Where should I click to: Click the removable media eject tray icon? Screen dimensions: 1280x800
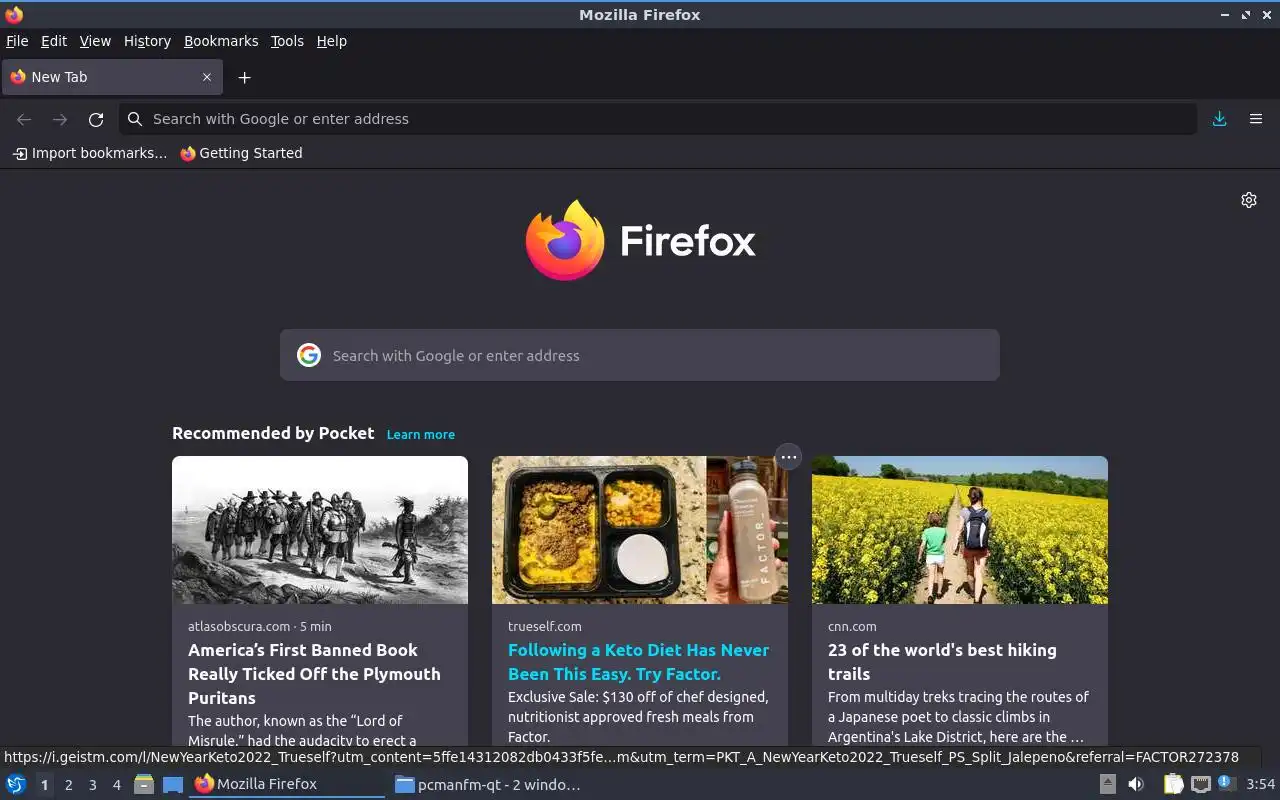pyautogui.click(x=1108, y=784)
